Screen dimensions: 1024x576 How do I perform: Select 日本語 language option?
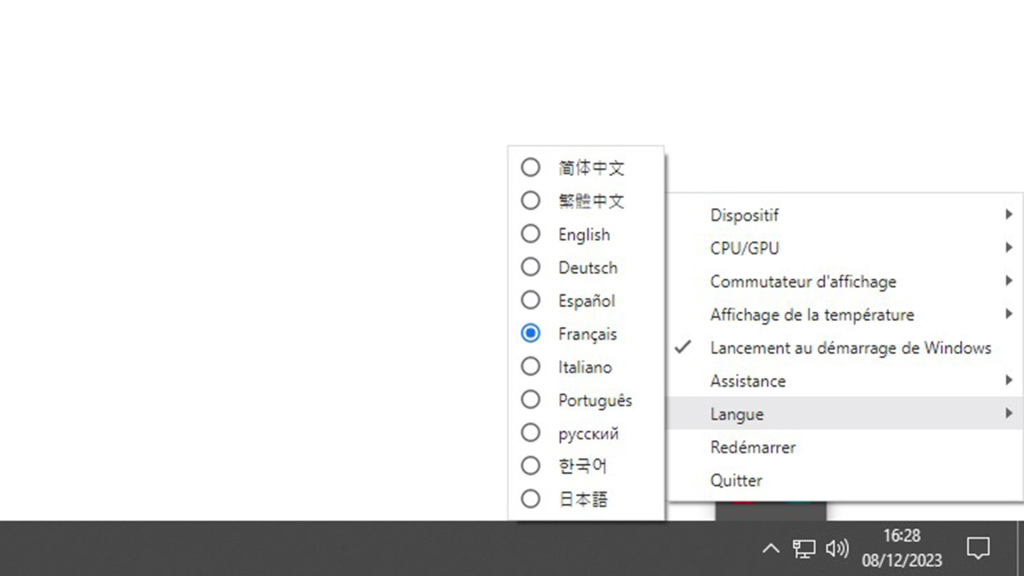click(x=531, y=499)
